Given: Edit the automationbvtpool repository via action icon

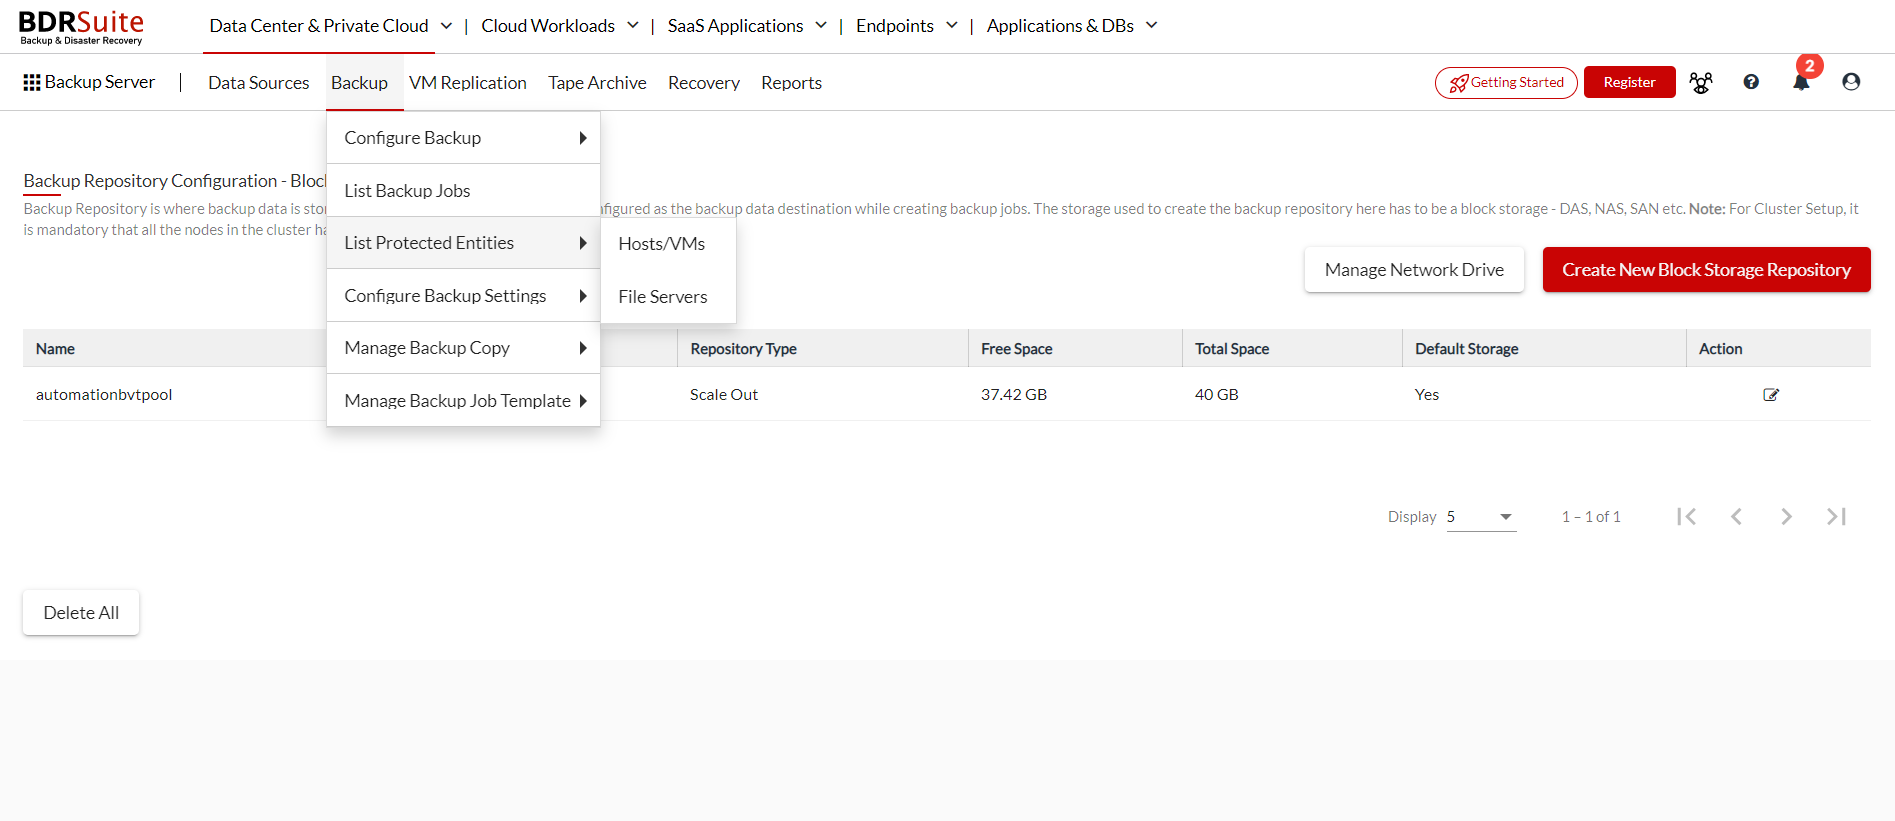Looking at the screenshot, I should 1771,395.
